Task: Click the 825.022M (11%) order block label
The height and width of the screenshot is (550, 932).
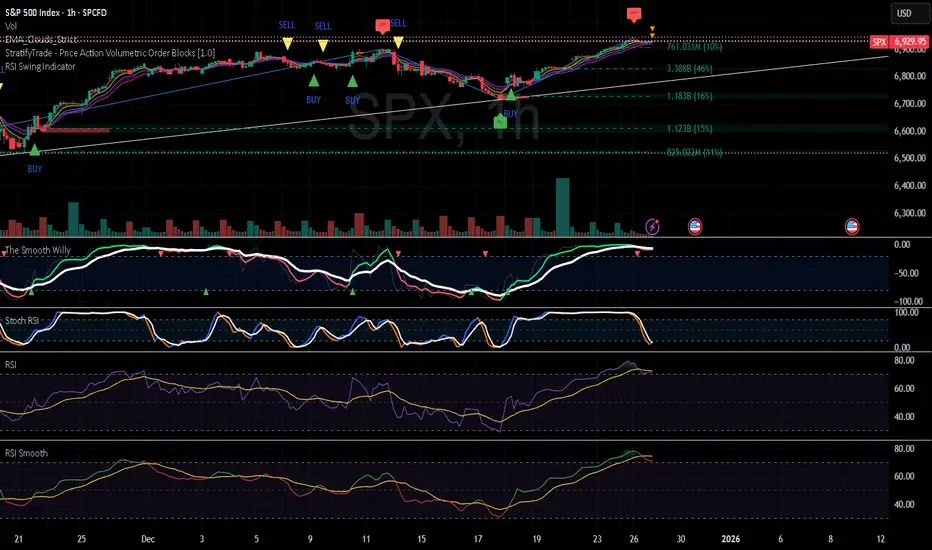Action: pos(694,152)
